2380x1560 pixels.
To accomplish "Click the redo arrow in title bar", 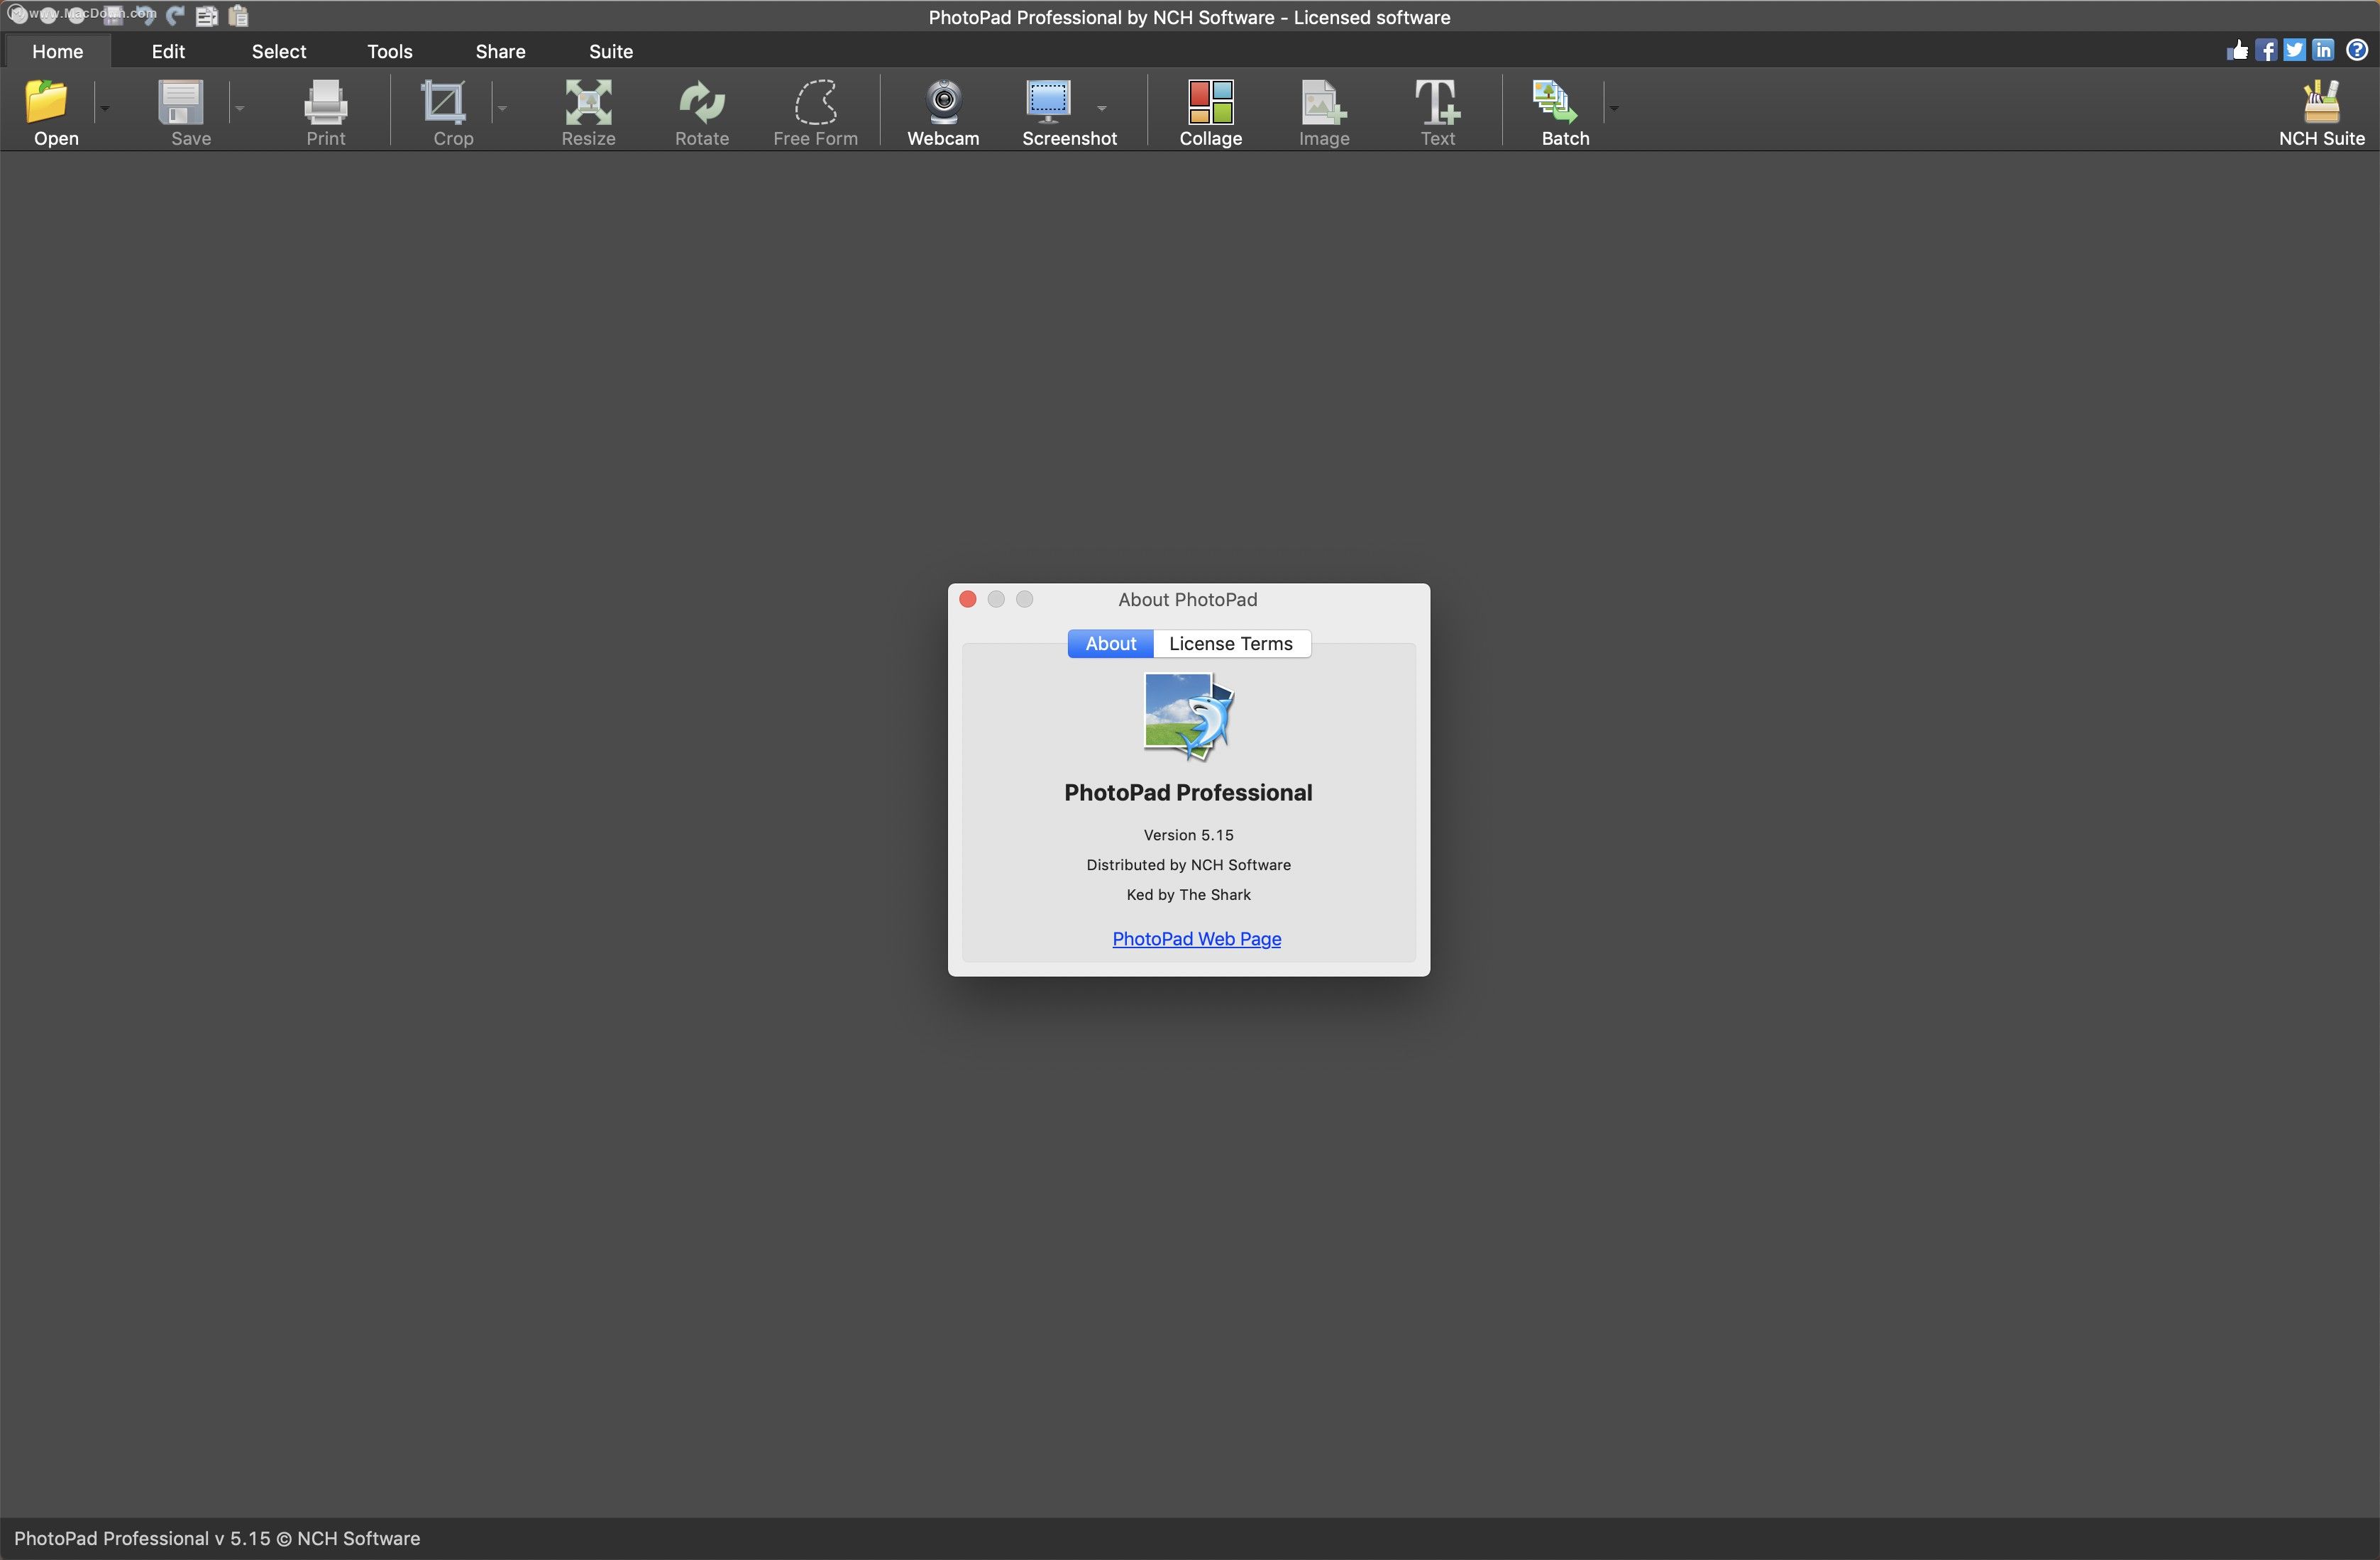I will 176,15.
